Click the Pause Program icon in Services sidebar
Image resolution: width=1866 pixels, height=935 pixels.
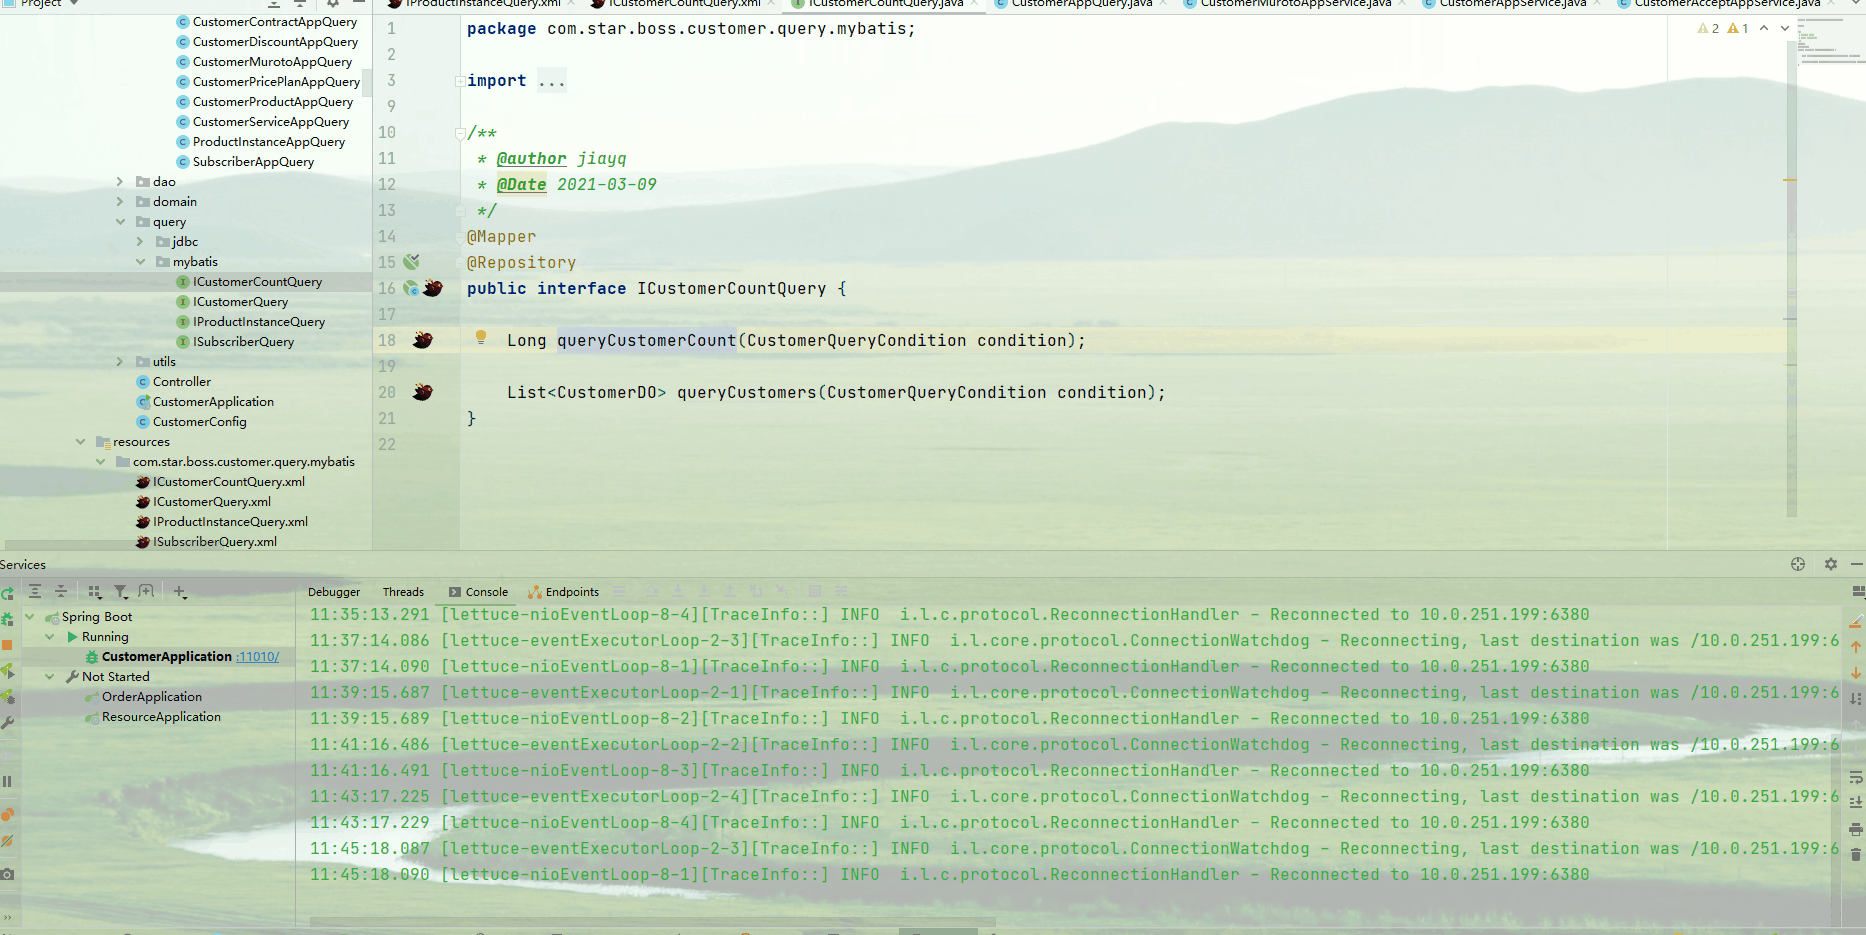tap(7, 781)
